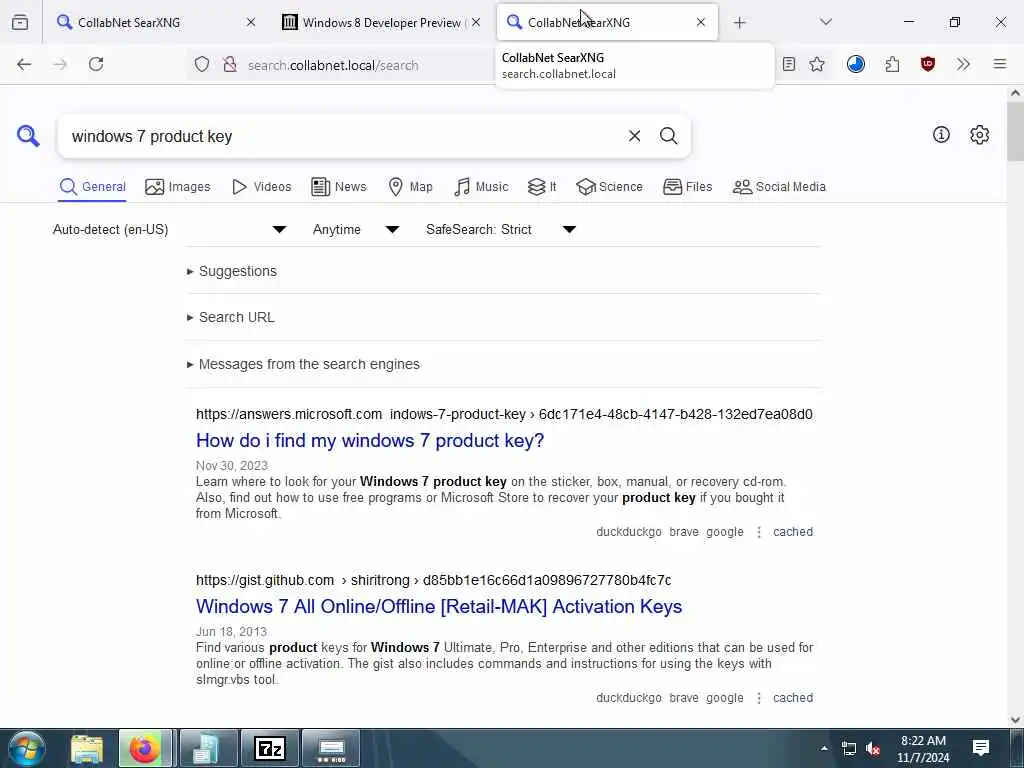The width and height of the screenshot is (1024, 768).
Task: Open gist.github.com result URL
Action: click(434, 581)
